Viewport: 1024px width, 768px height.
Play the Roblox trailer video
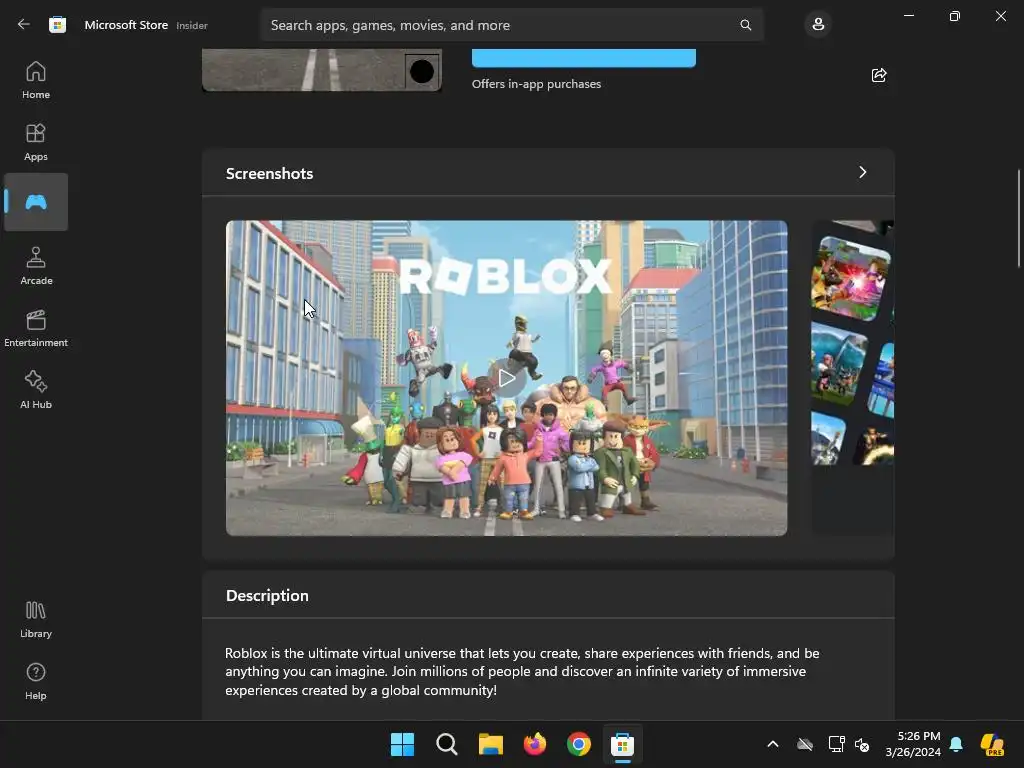coord(506,377)
